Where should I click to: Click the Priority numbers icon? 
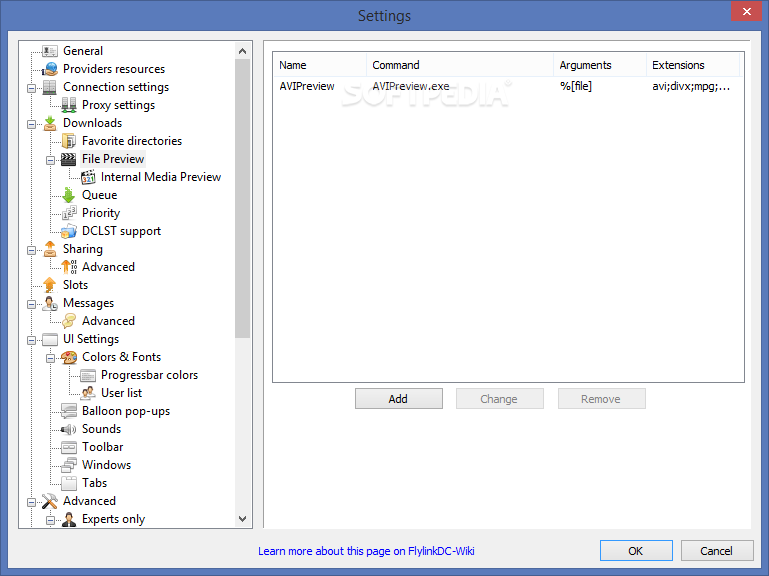coord(69,213)
